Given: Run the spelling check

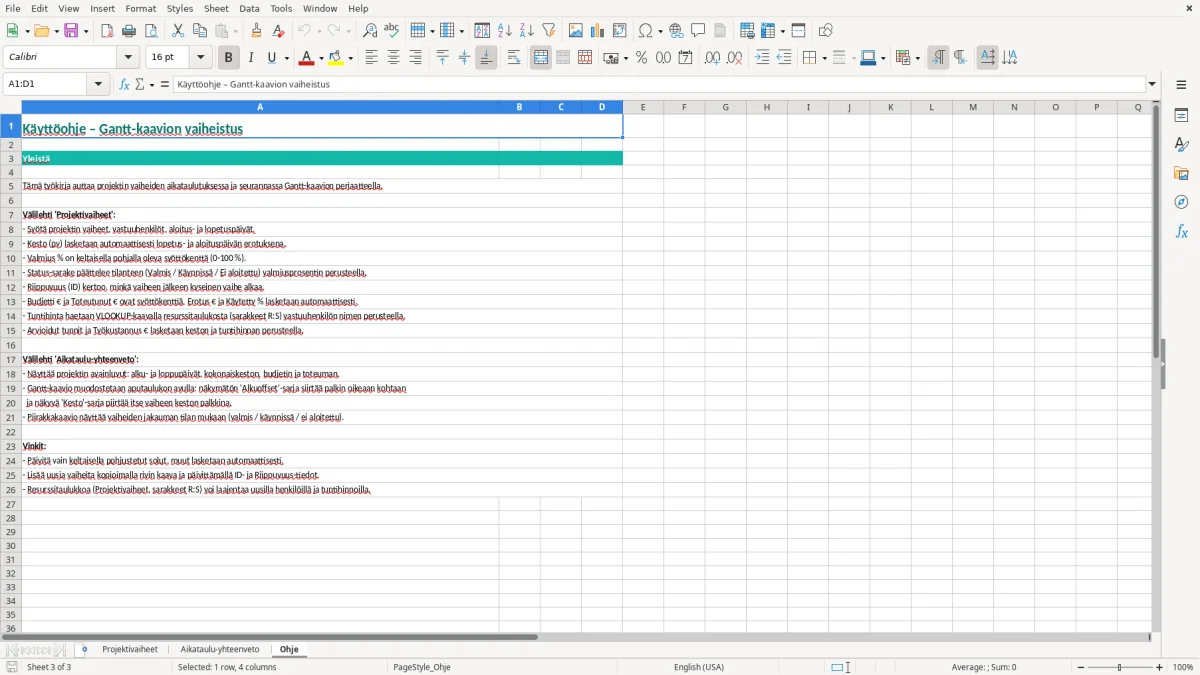Looking at the screenshot, I should 392,31.
